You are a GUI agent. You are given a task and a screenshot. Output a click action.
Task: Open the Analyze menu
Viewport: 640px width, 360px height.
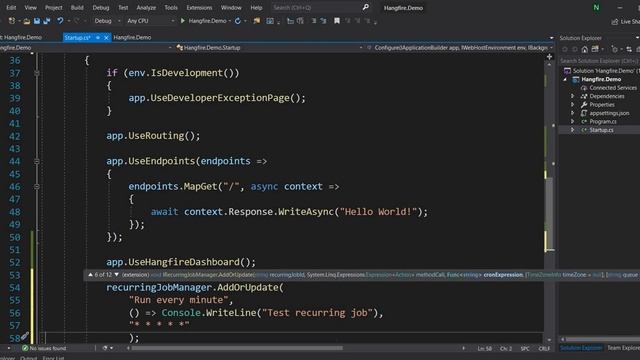(146, 7)
